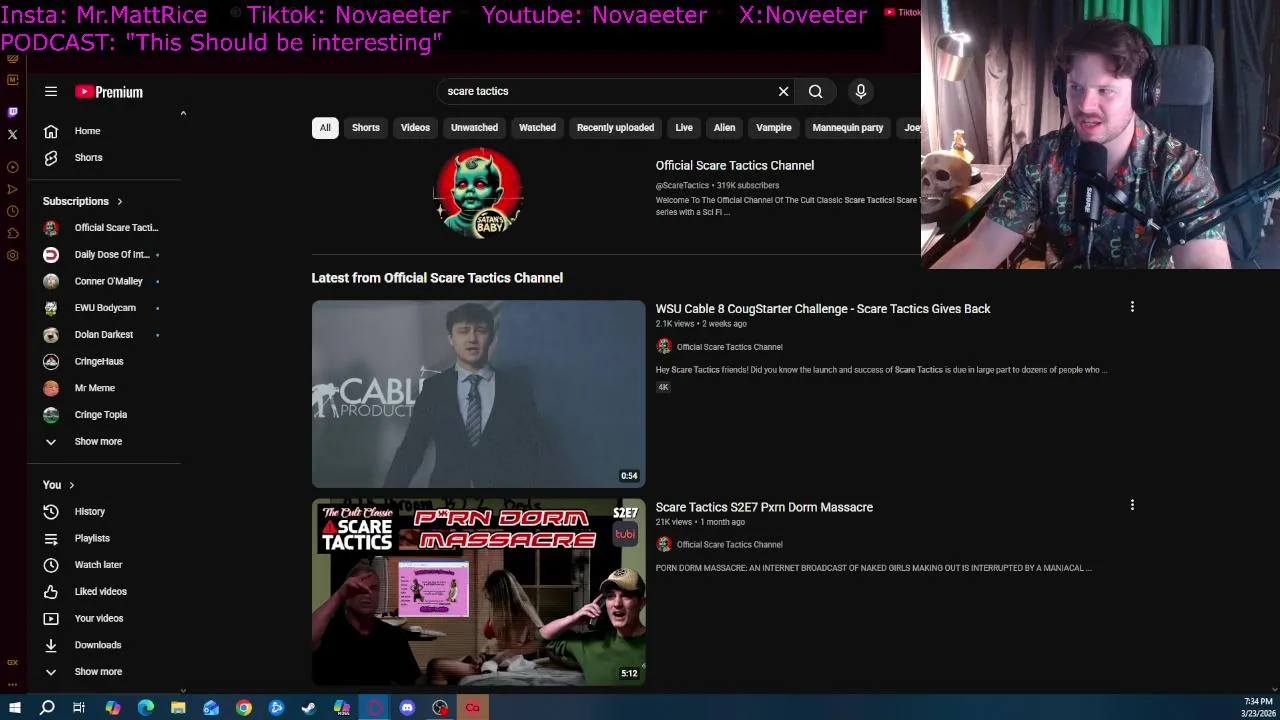Screen dimensions: 1280x720
Task: Open the YouTube hamburger guide menu
Action: 51,91
